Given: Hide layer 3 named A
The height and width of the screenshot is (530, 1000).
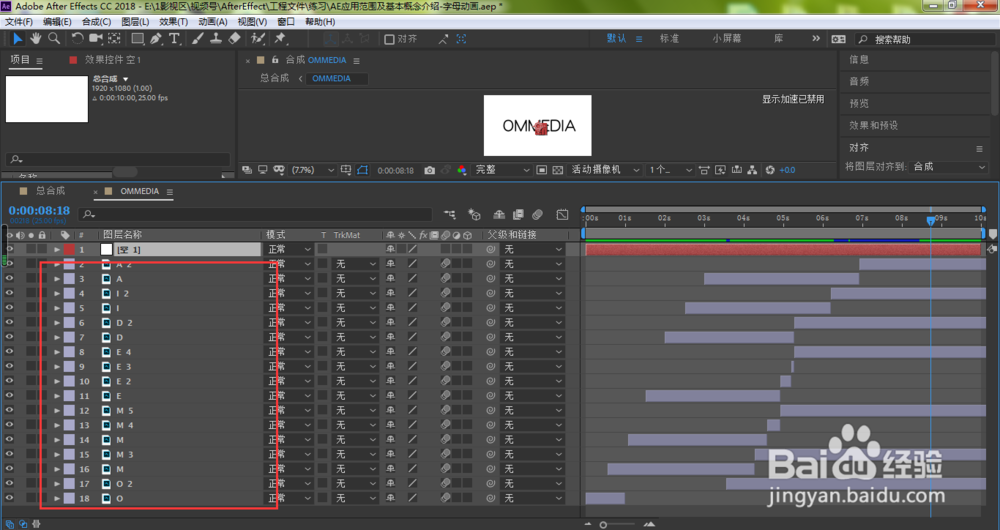Looking at the screenshot, I should [x=9, y=279].
